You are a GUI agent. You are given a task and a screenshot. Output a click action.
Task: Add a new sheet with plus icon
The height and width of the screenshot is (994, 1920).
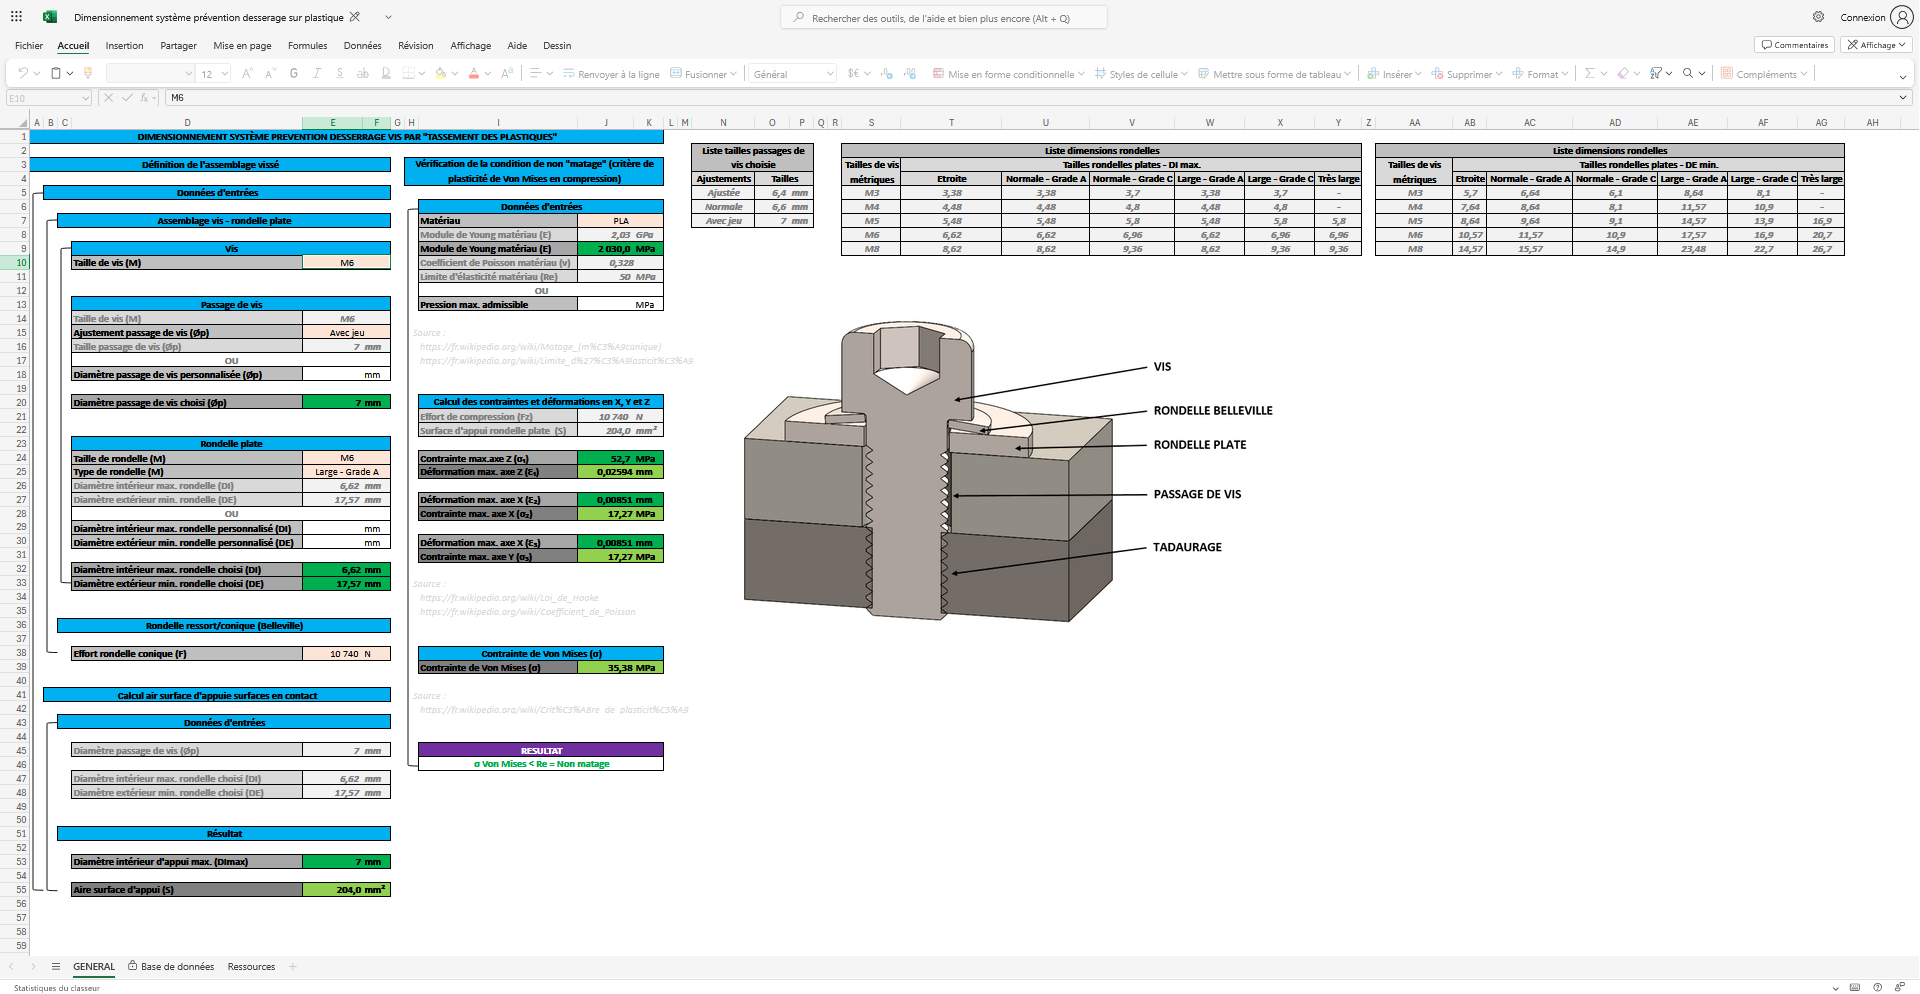[293, 966]
